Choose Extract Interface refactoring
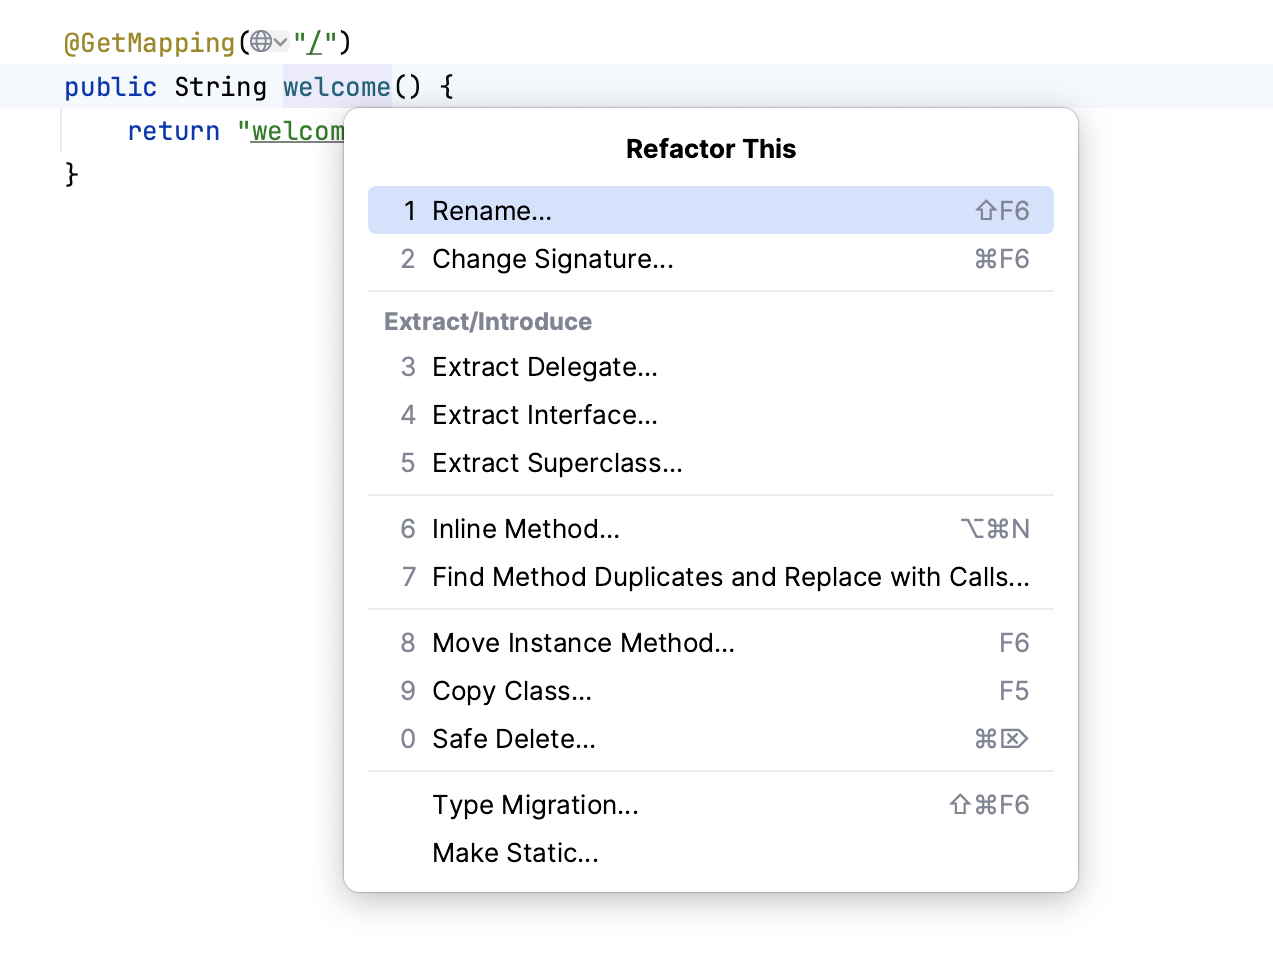 click(544, 414)
